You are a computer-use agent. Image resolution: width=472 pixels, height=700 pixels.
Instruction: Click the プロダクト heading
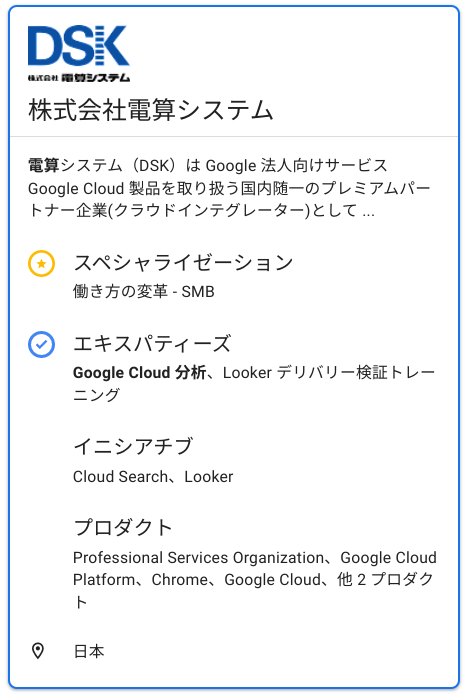pyautogui.click(x=123, y=527)
